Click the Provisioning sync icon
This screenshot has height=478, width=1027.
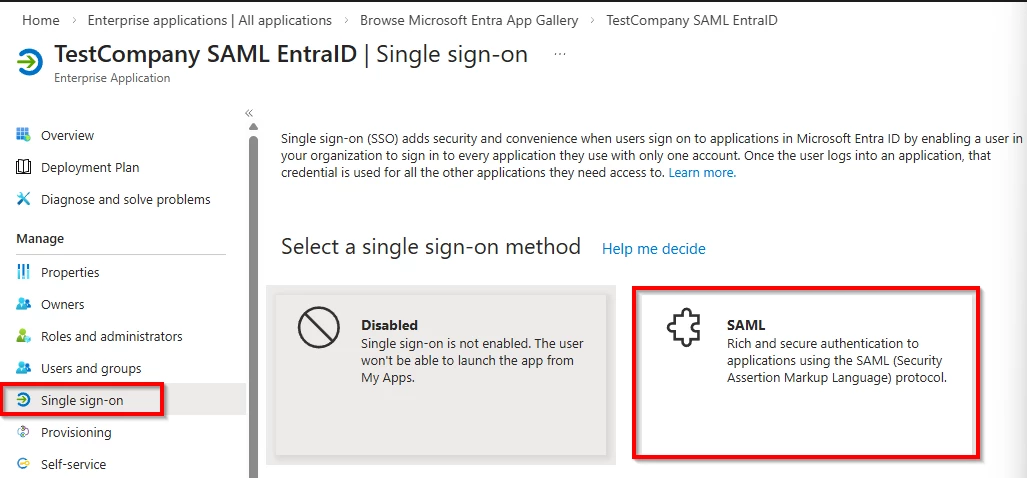tap(24, 432)
